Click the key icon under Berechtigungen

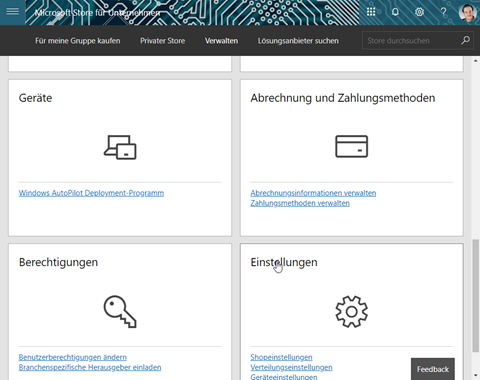[120, 311]
